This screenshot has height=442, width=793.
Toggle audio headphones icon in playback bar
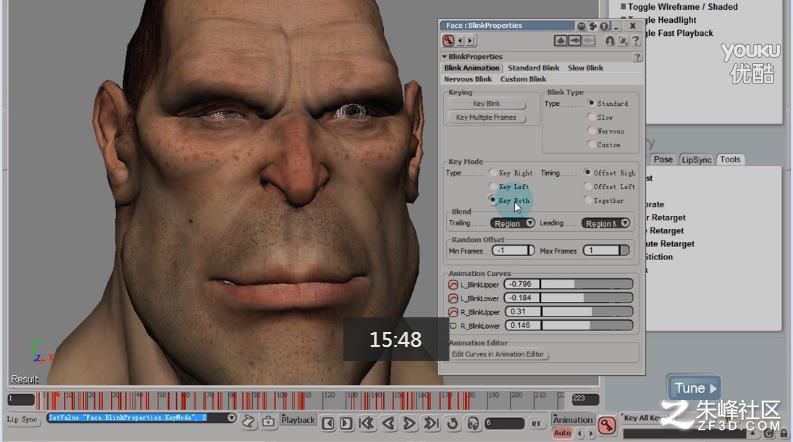coord(473,423)
